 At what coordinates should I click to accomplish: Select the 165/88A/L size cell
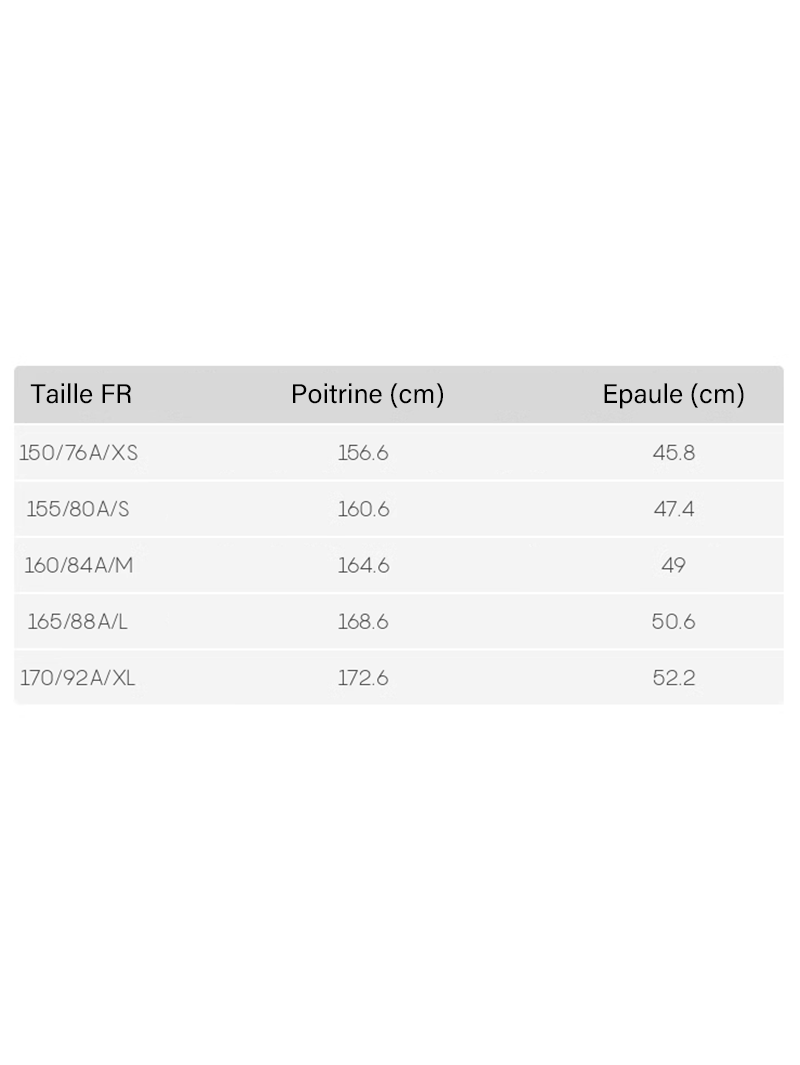(78, 621)
